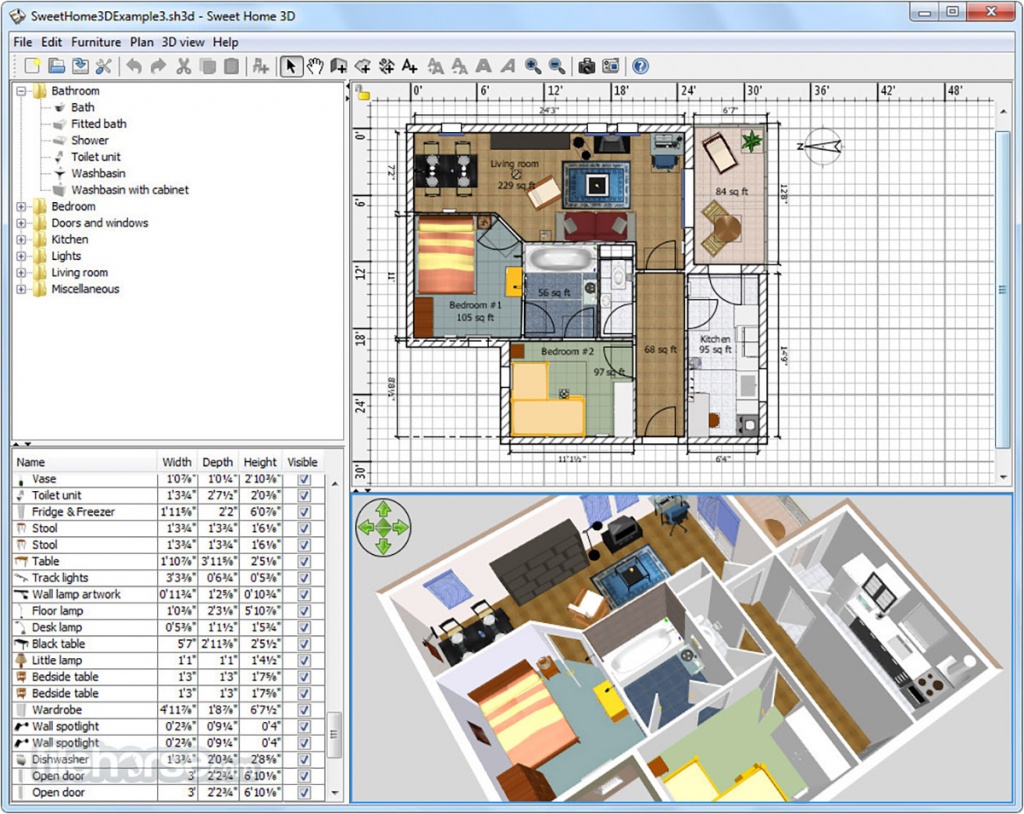Uncheck the Visible box for Vase

(304, 479)
